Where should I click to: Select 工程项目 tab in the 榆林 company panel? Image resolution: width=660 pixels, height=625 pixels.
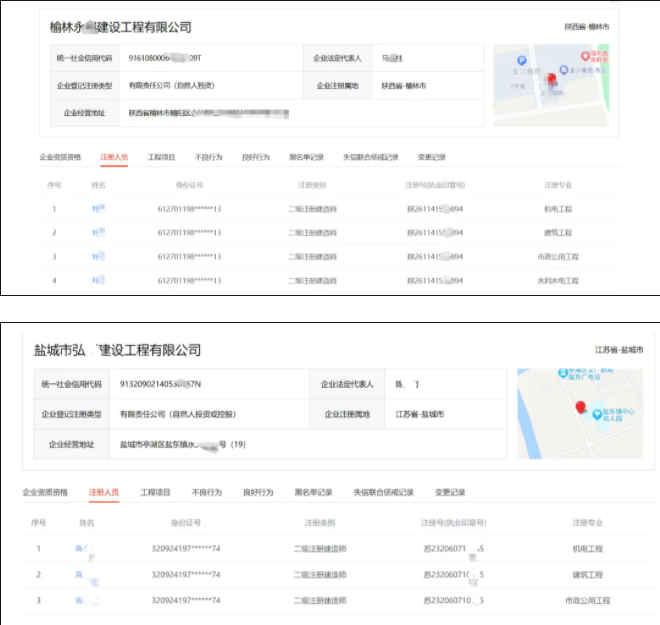pos(162,157)
